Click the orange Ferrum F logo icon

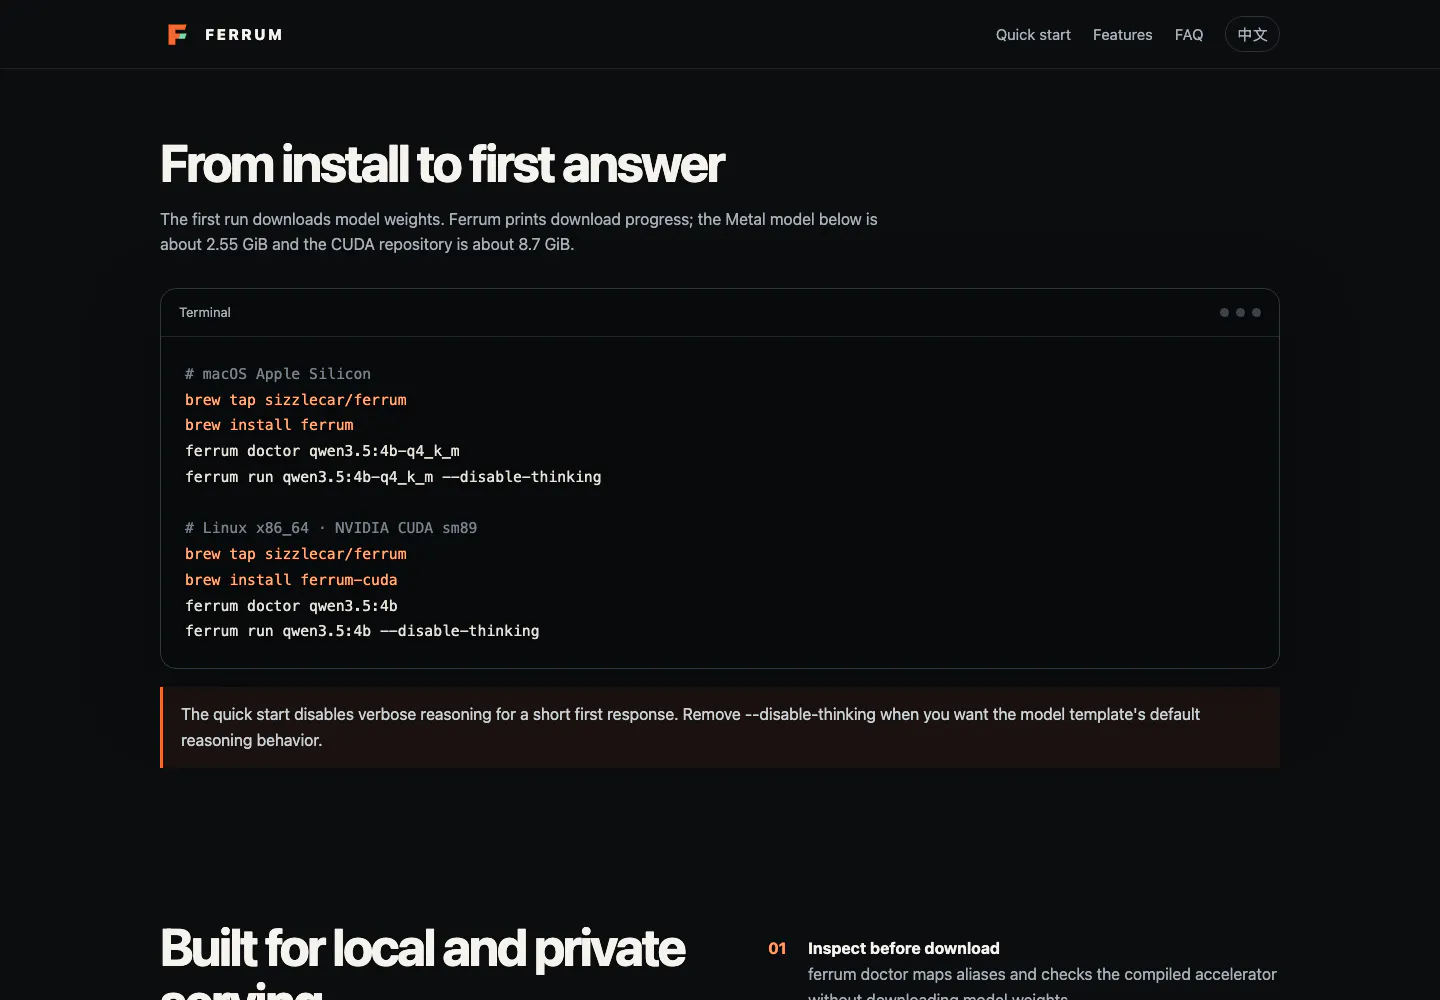(177, 35)
